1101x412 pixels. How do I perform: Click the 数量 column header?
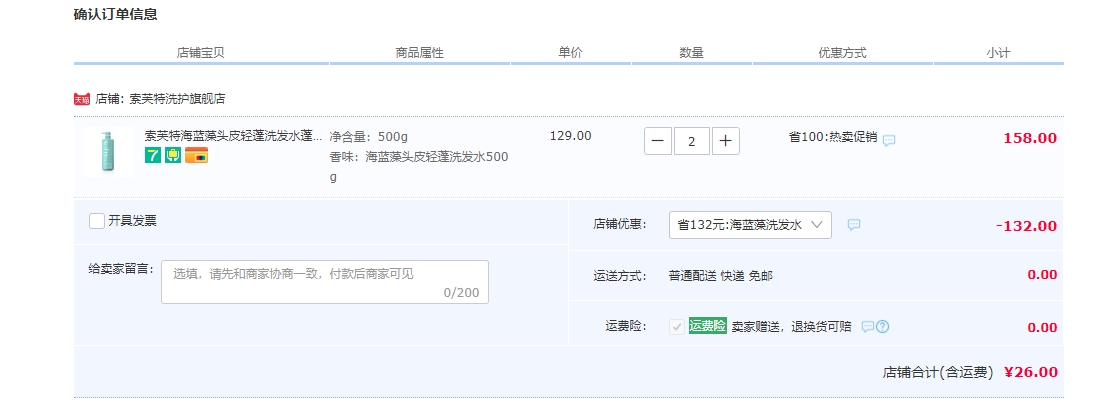[691, 53]
